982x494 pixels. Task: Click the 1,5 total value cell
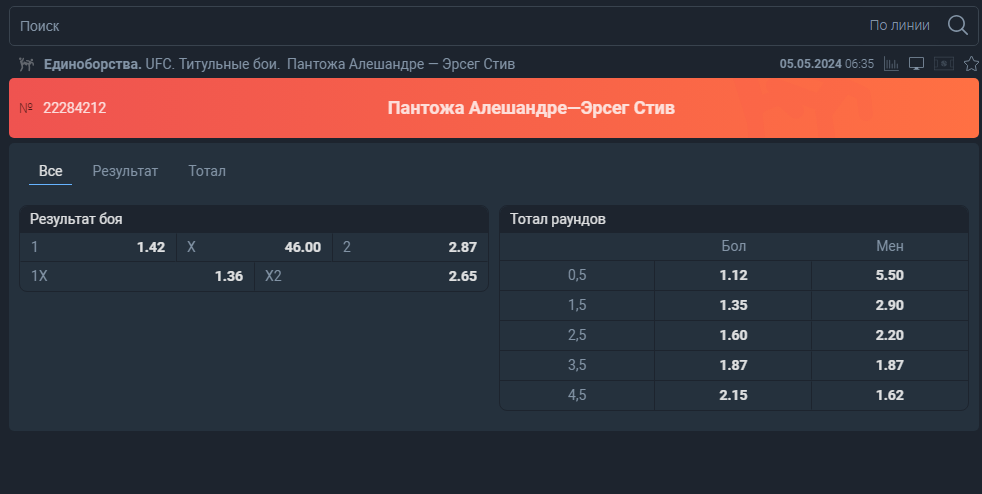(577, 306)
